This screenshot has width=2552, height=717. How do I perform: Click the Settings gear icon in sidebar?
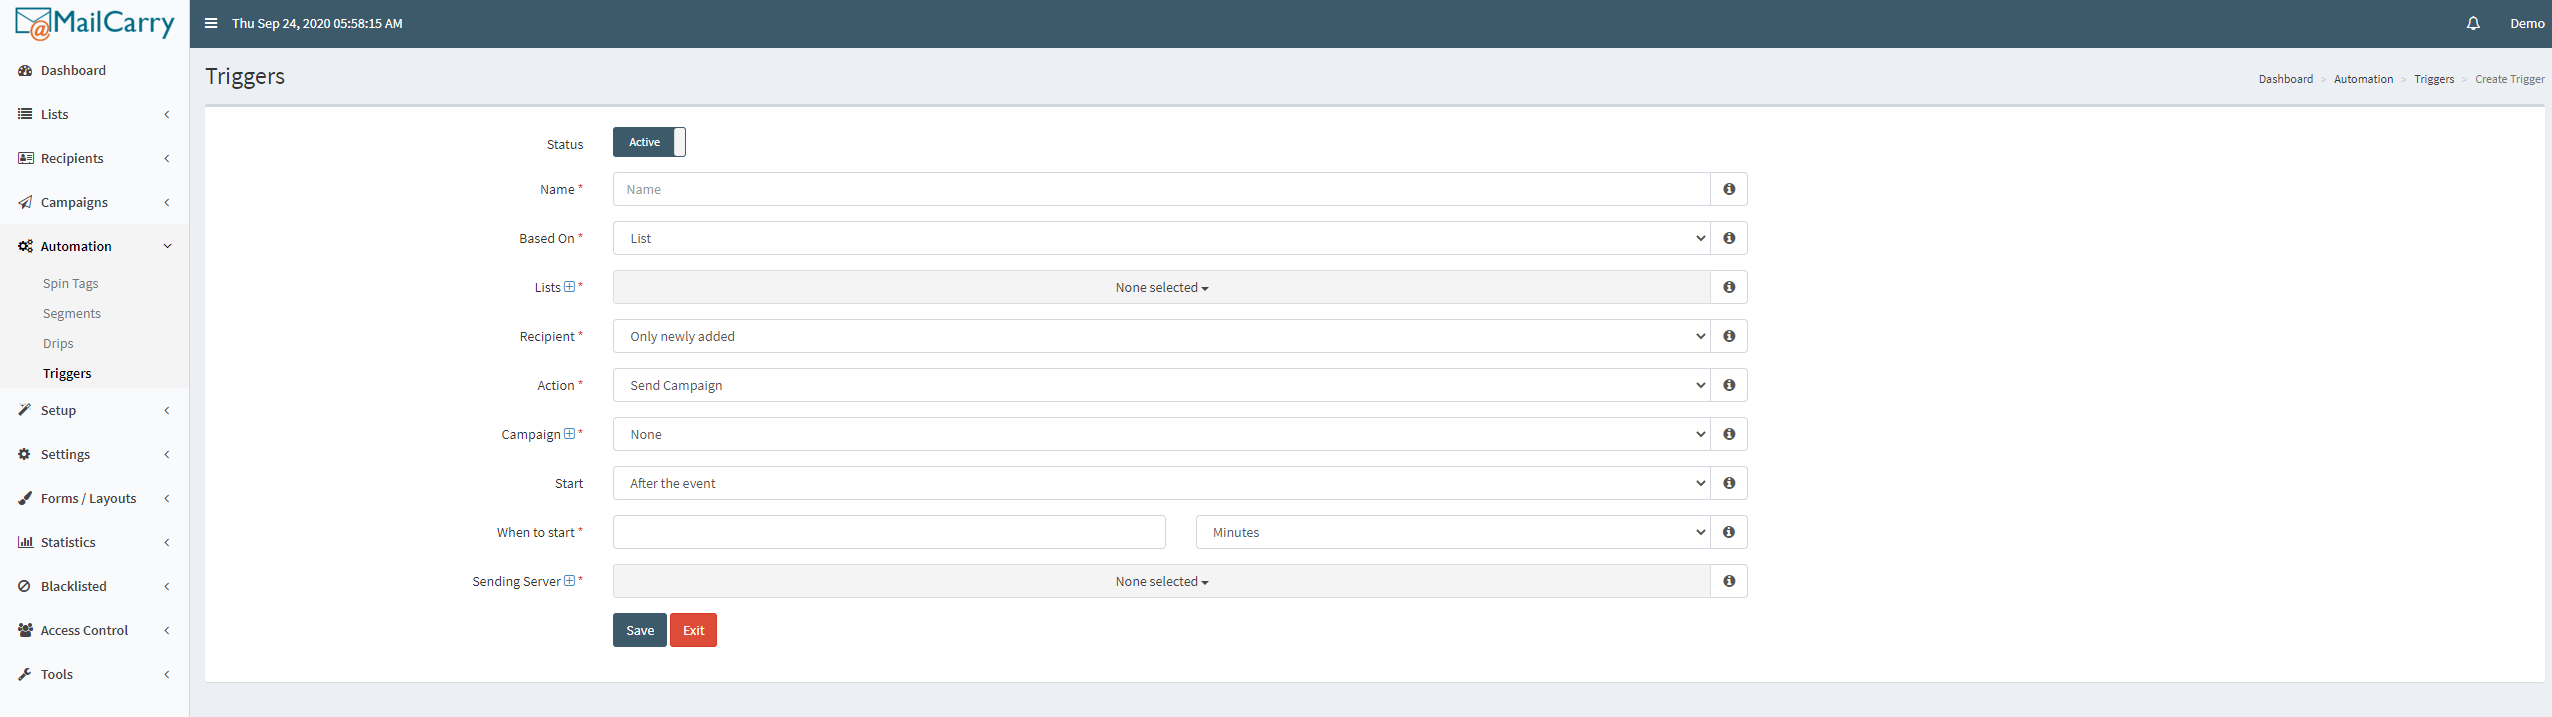click(25, 454)
